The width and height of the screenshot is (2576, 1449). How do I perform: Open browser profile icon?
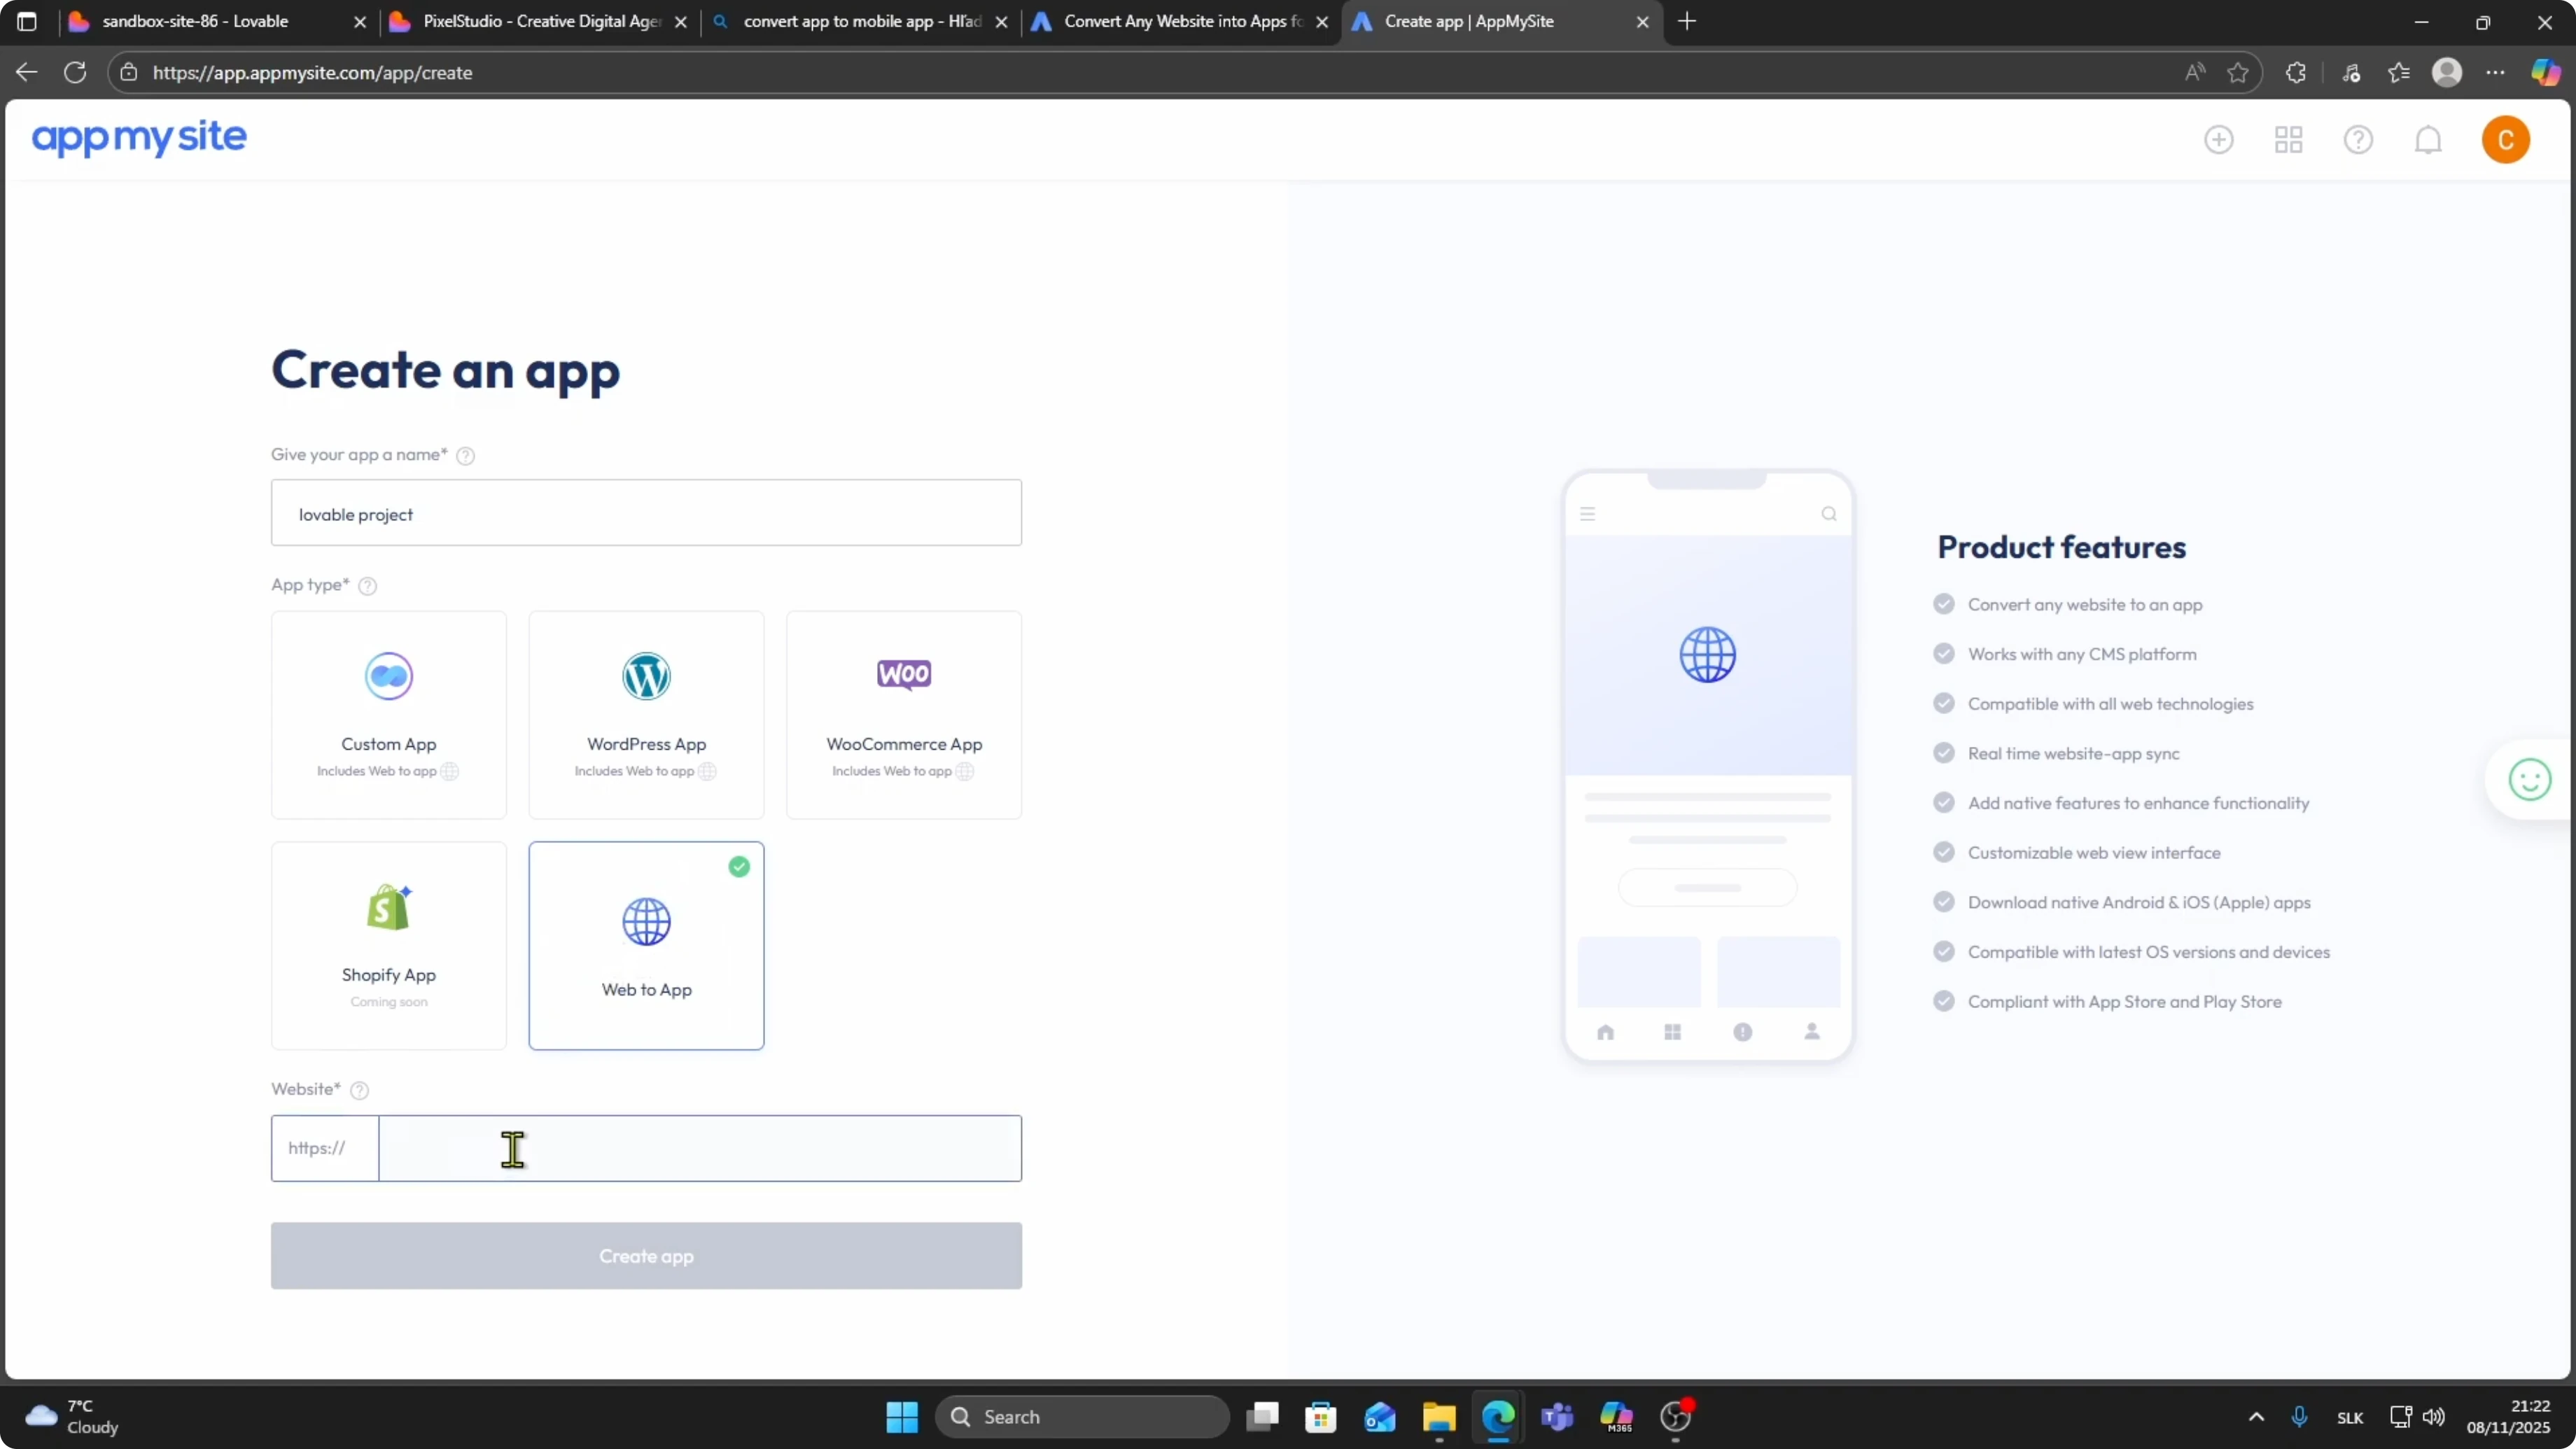pos(2447,72)
